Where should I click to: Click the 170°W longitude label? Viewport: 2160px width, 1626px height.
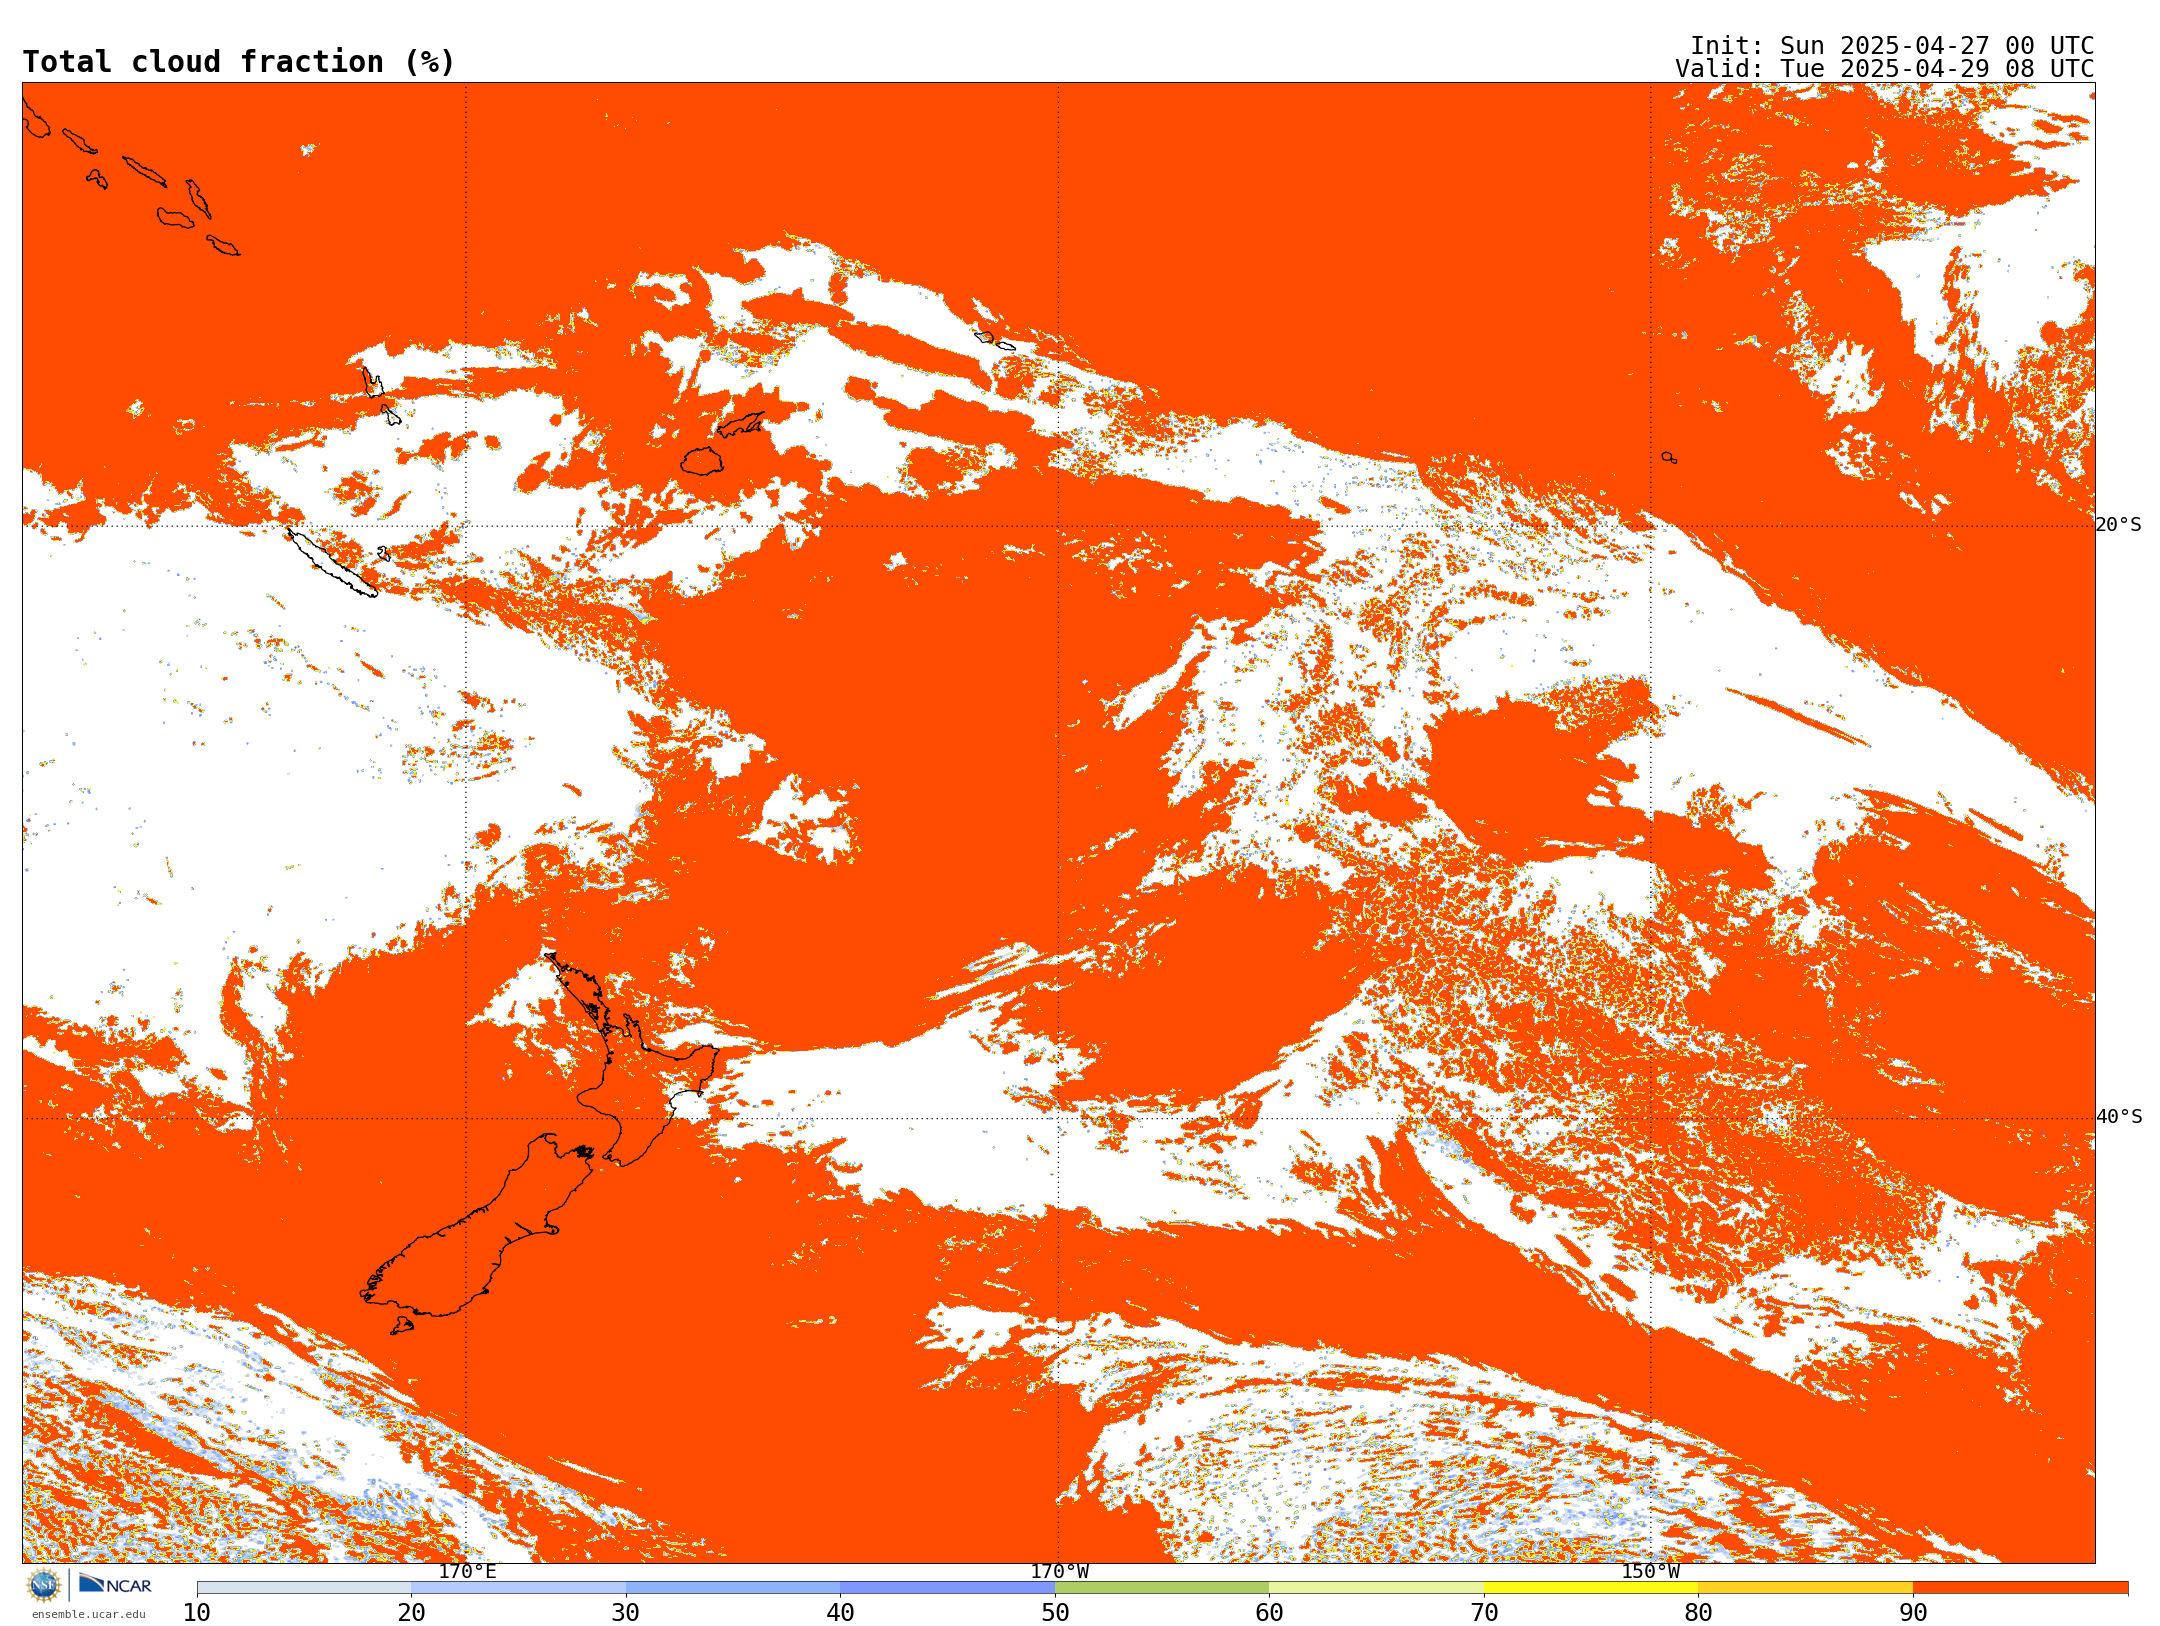click(1059, 1571)
